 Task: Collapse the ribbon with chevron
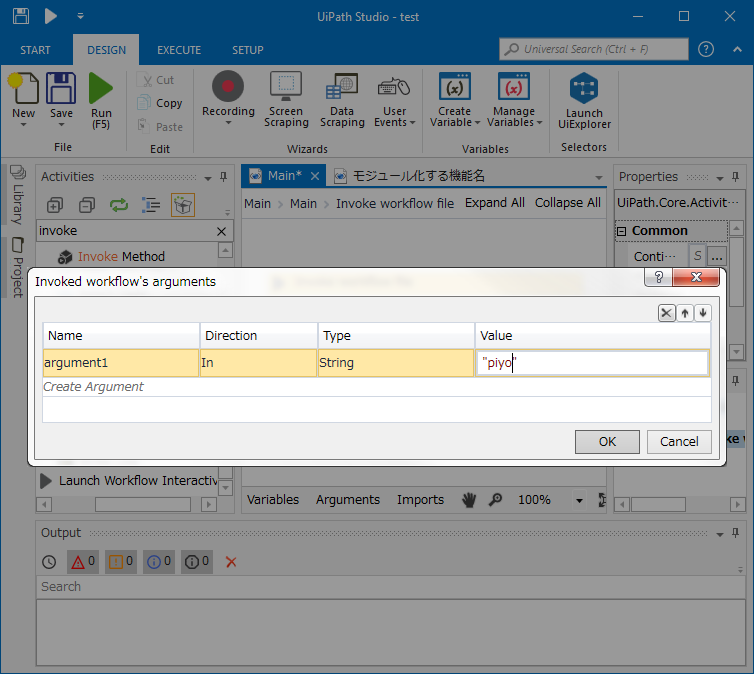pos(737,49)
